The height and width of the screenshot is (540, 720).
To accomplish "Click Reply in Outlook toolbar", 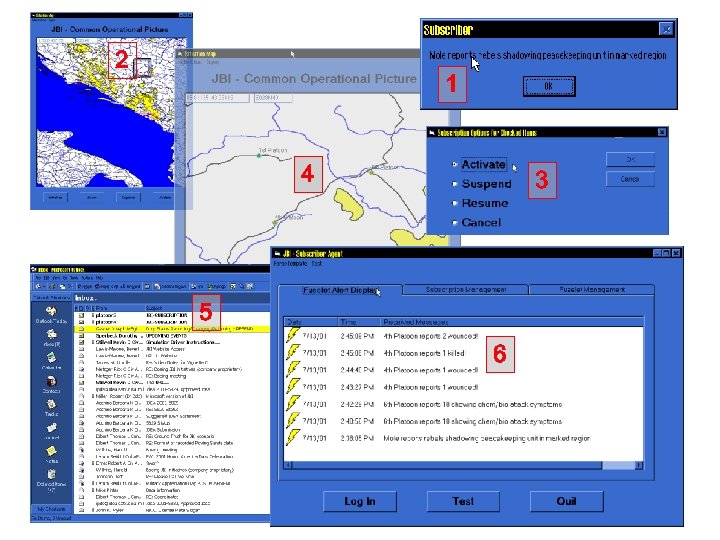I will 84,286.
